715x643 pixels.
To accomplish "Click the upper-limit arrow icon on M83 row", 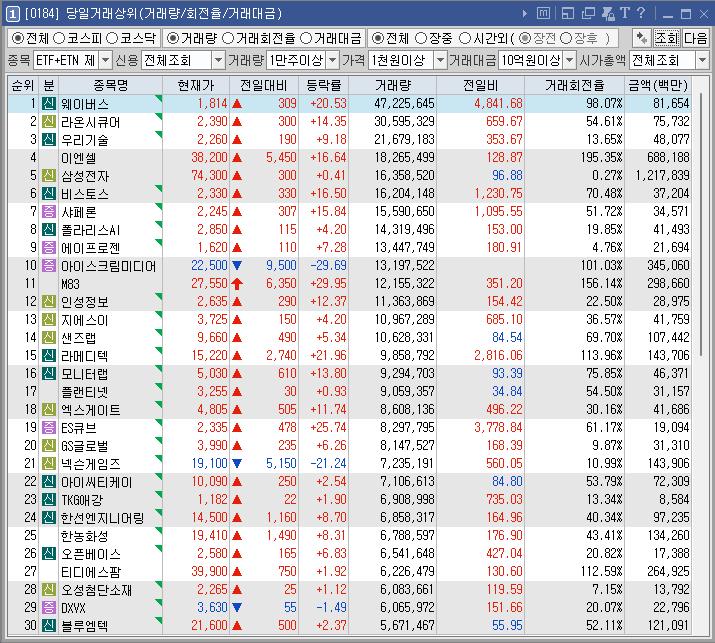I will pyautogui.click(x=237, y=284).
